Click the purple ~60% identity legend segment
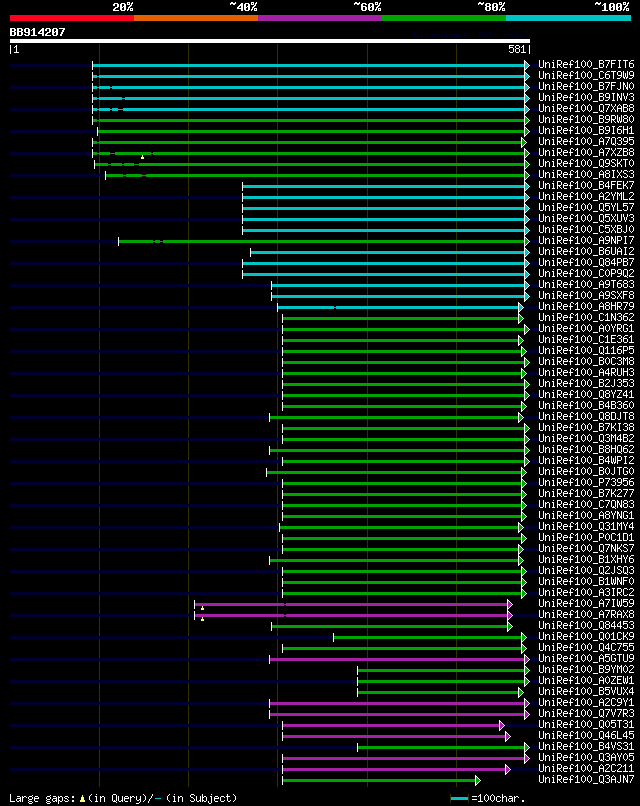Screen dimensions: 640x806 tap(320, 18)
